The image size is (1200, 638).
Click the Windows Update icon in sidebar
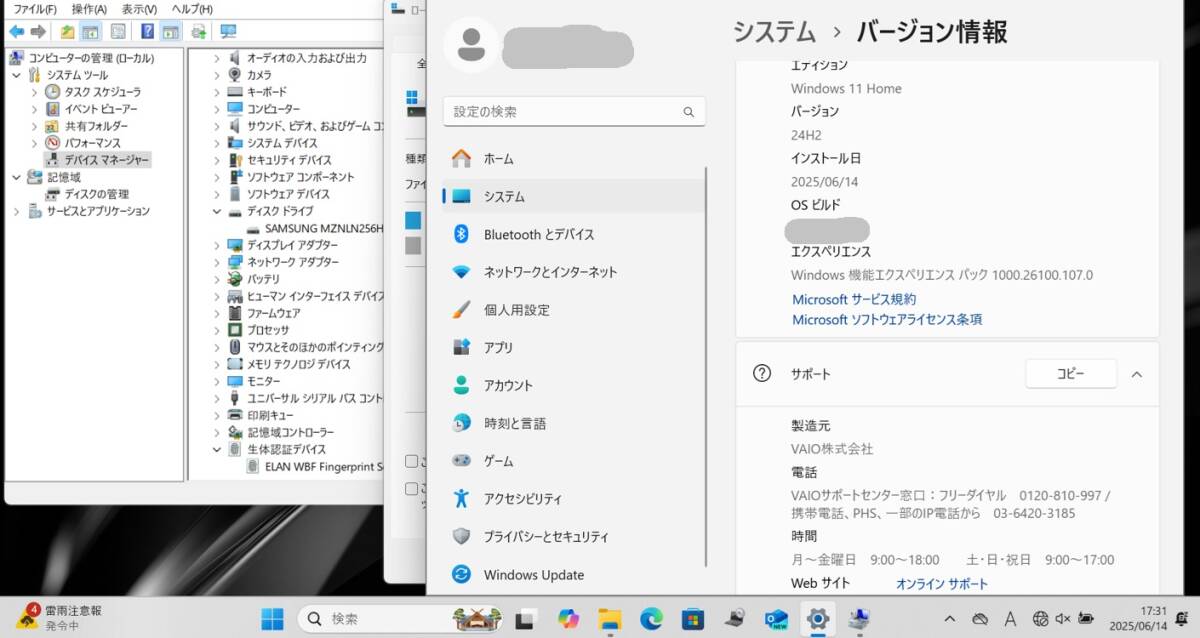pos(461,574)
